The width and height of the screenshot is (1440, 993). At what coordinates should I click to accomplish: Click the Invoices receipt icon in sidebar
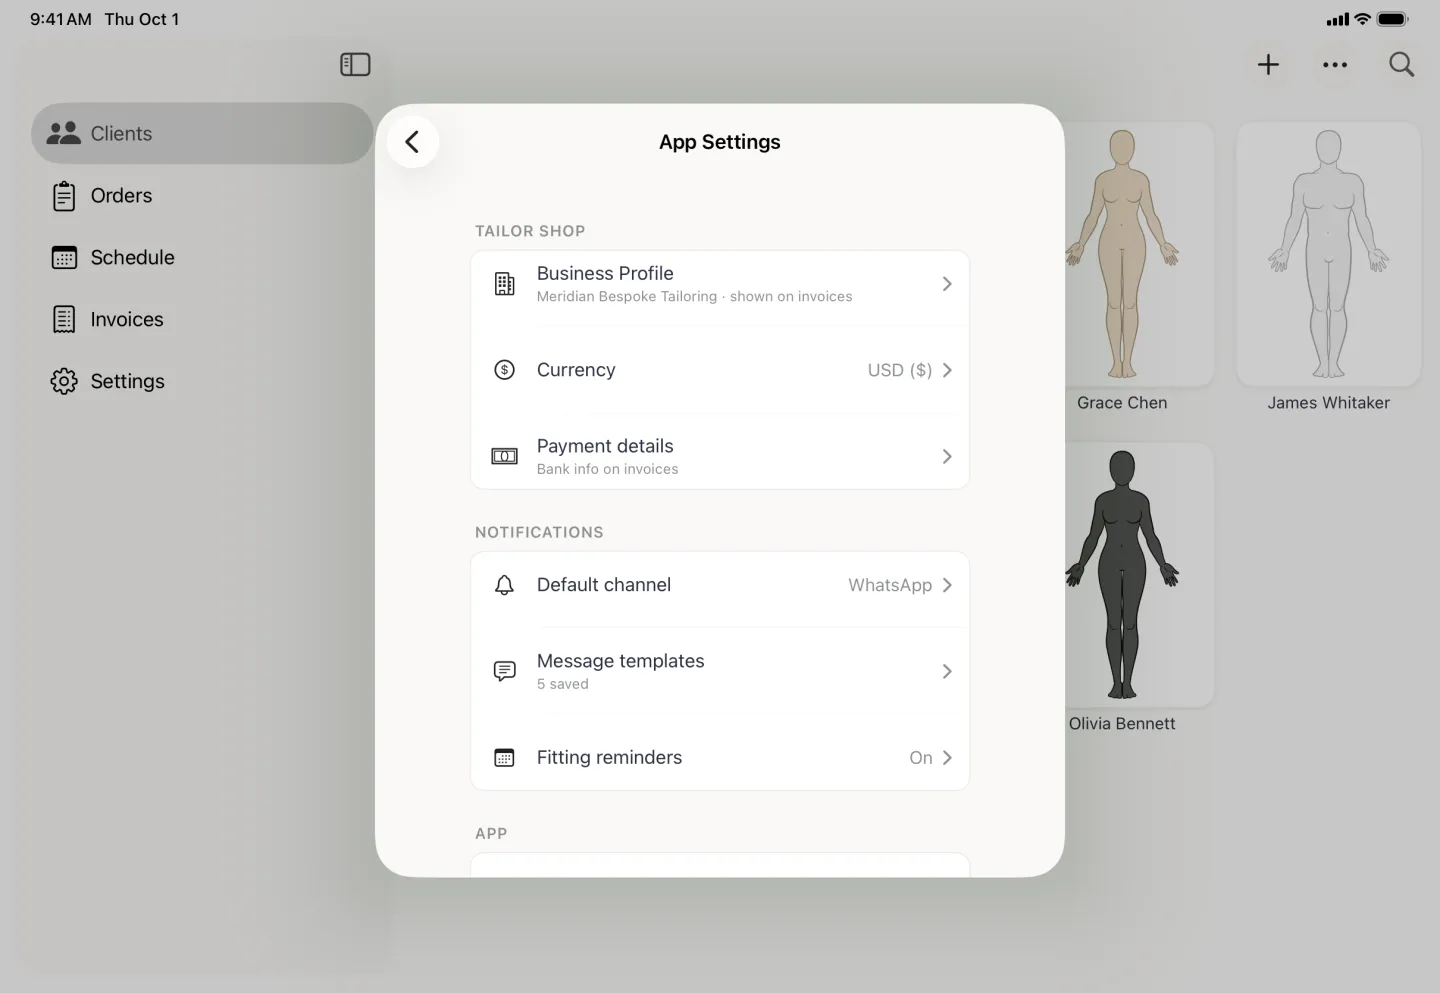[x=64, y=320]
